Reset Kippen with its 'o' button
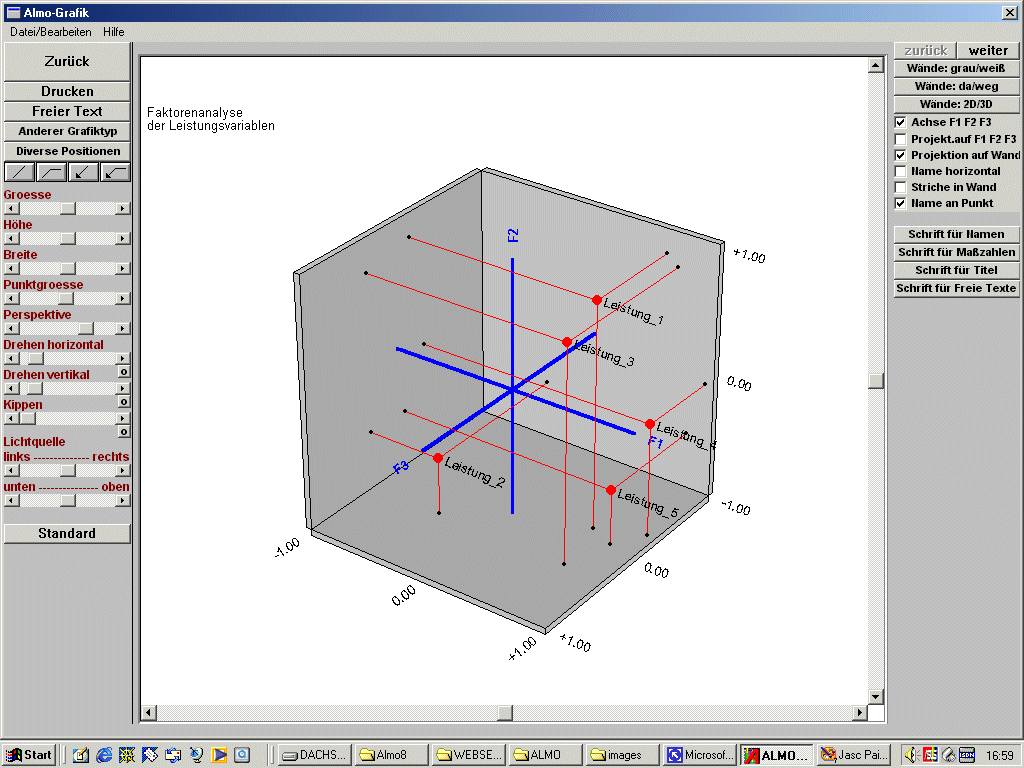The height and width of the screenshot is (768, 1024). point(123,431)
